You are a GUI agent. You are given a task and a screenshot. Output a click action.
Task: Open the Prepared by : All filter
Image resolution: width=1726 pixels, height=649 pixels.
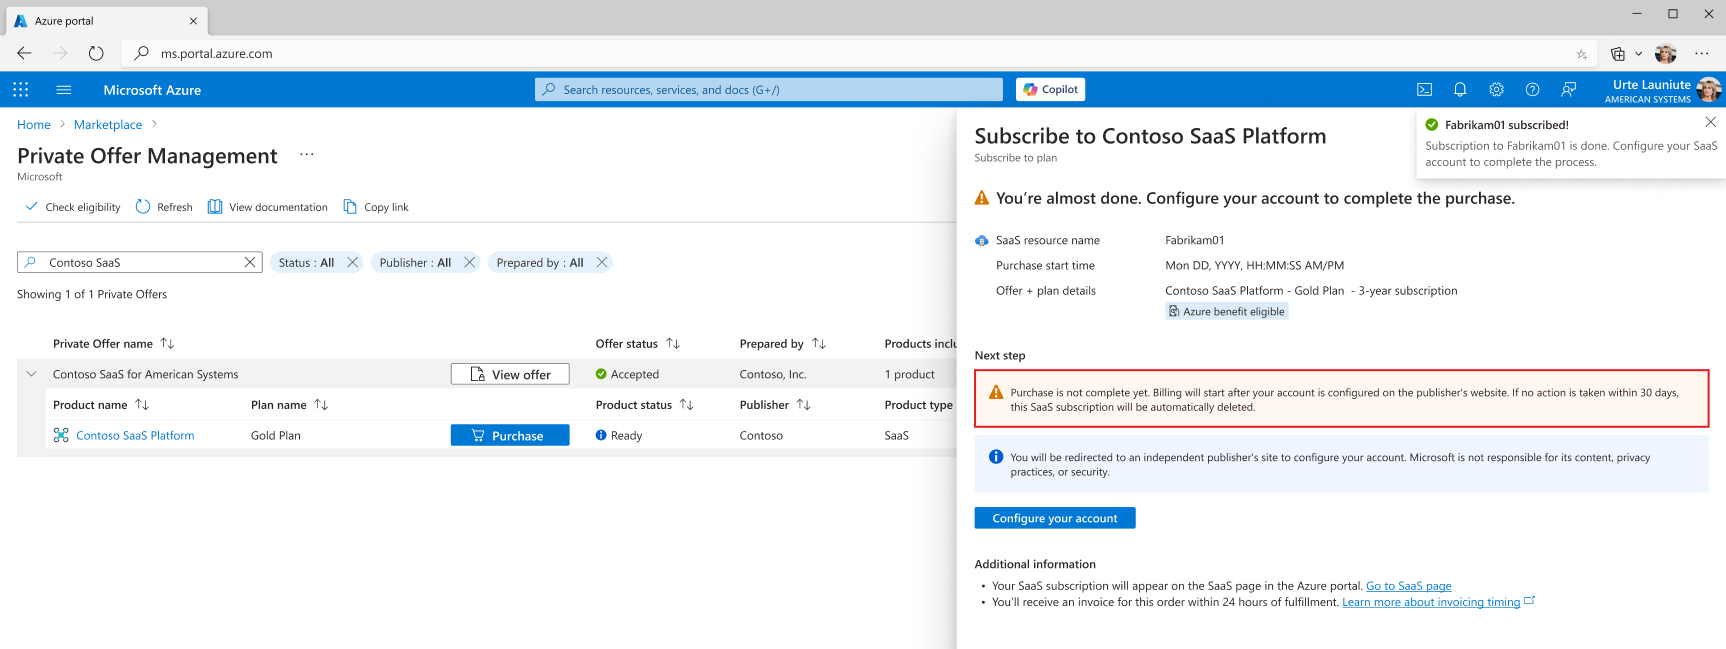click(540, 262)
